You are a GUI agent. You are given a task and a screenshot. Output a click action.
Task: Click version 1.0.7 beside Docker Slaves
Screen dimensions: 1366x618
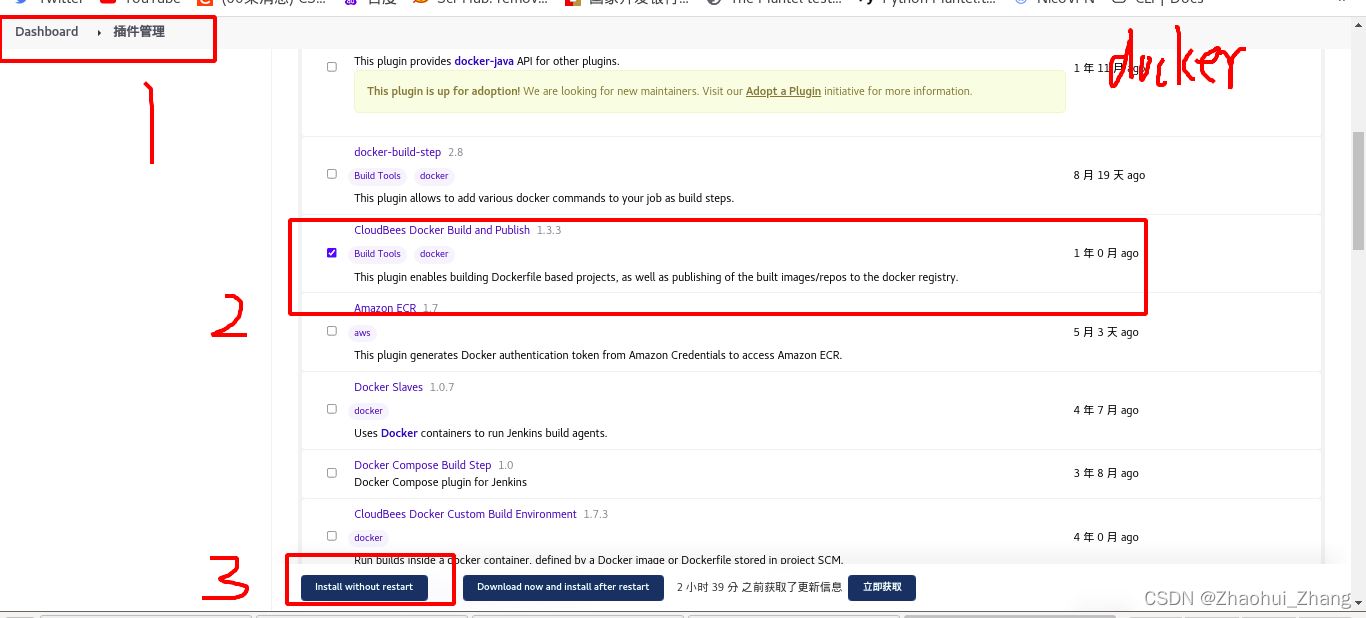(x=442, y=387)
